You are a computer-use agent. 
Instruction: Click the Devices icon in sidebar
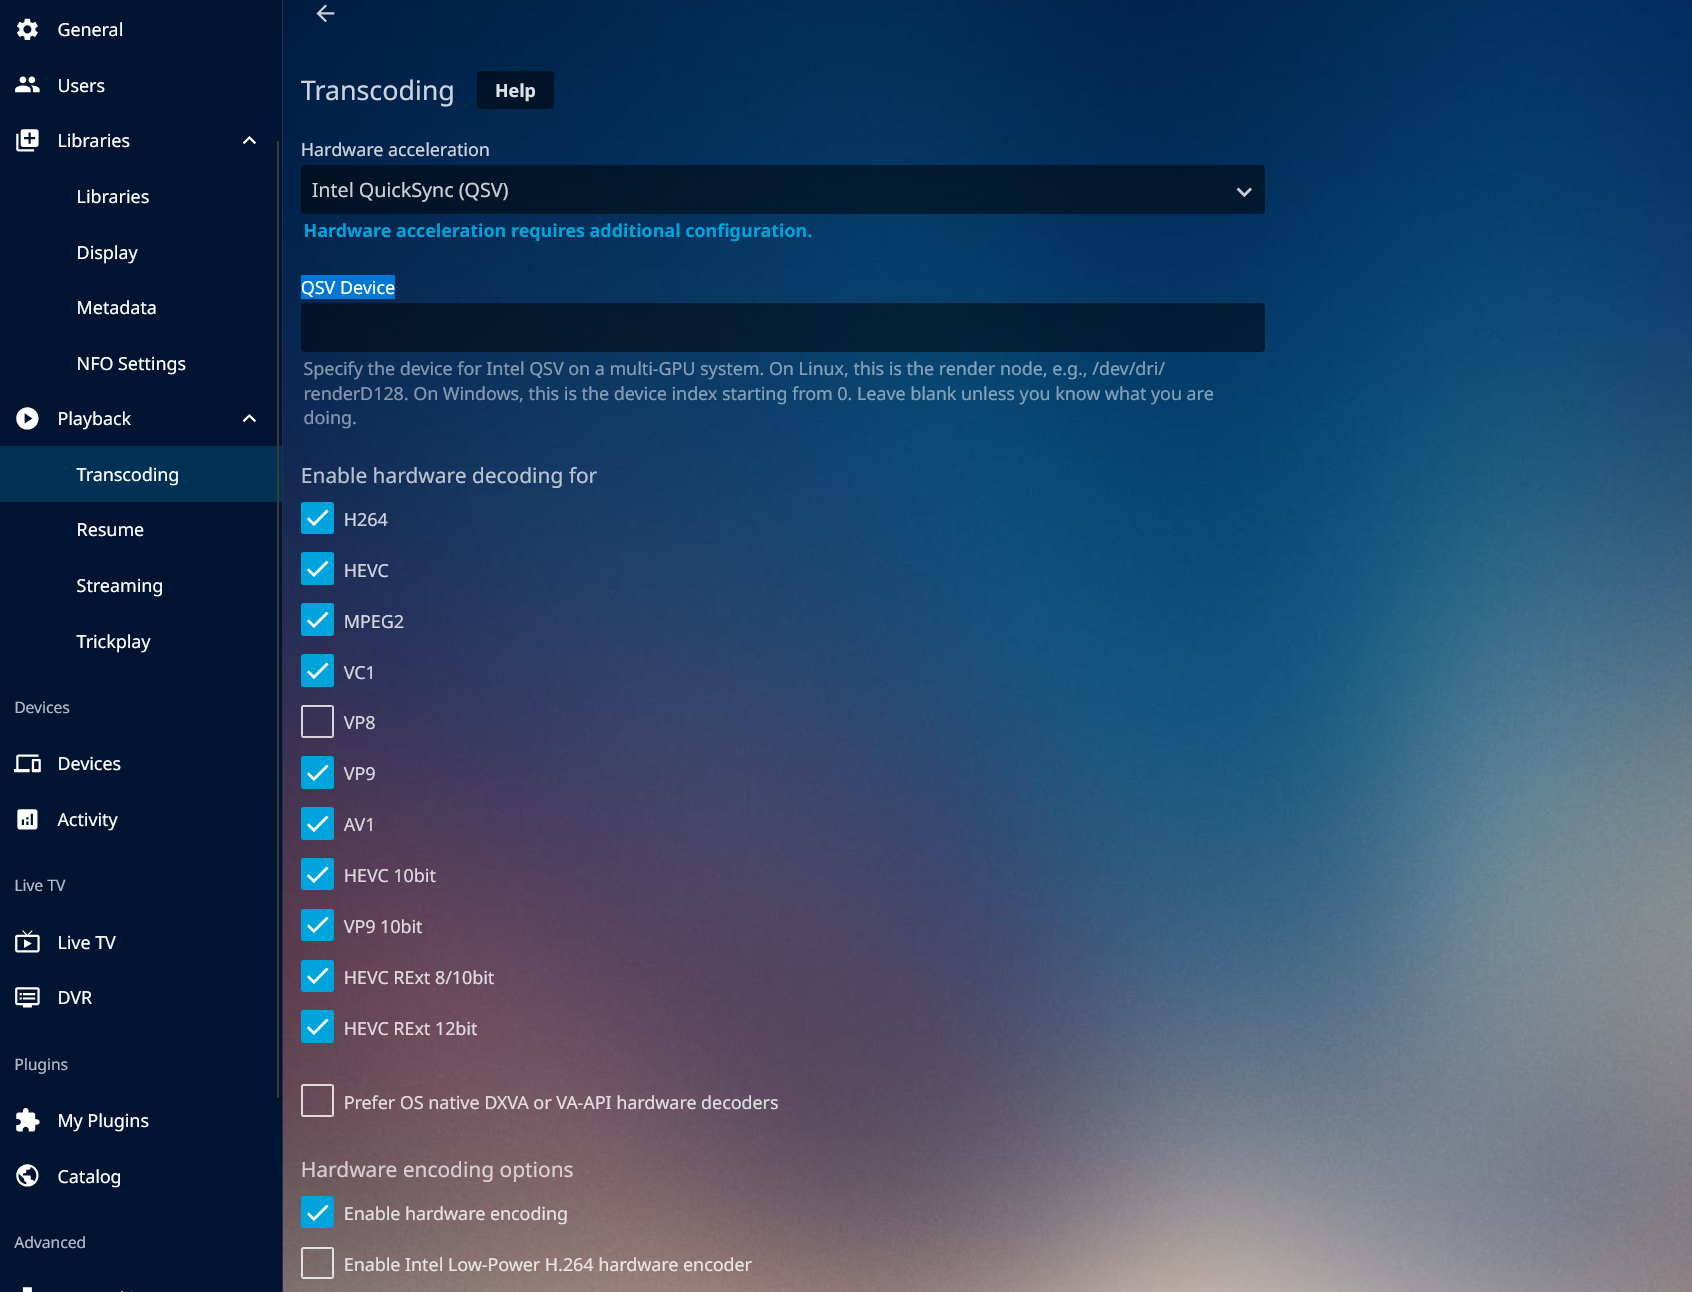point(28,764)
